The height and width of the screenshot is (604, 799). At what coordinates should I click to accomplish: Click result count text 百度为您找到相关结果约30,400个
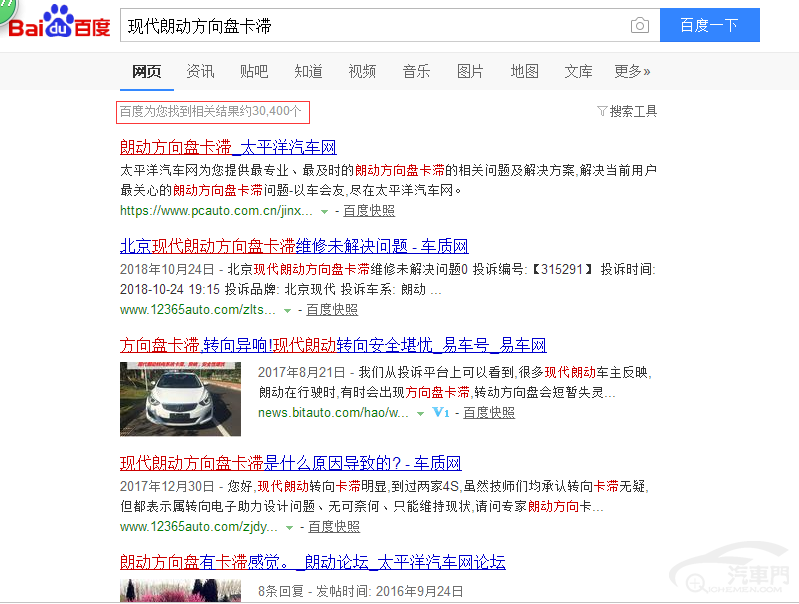(210, 111)
